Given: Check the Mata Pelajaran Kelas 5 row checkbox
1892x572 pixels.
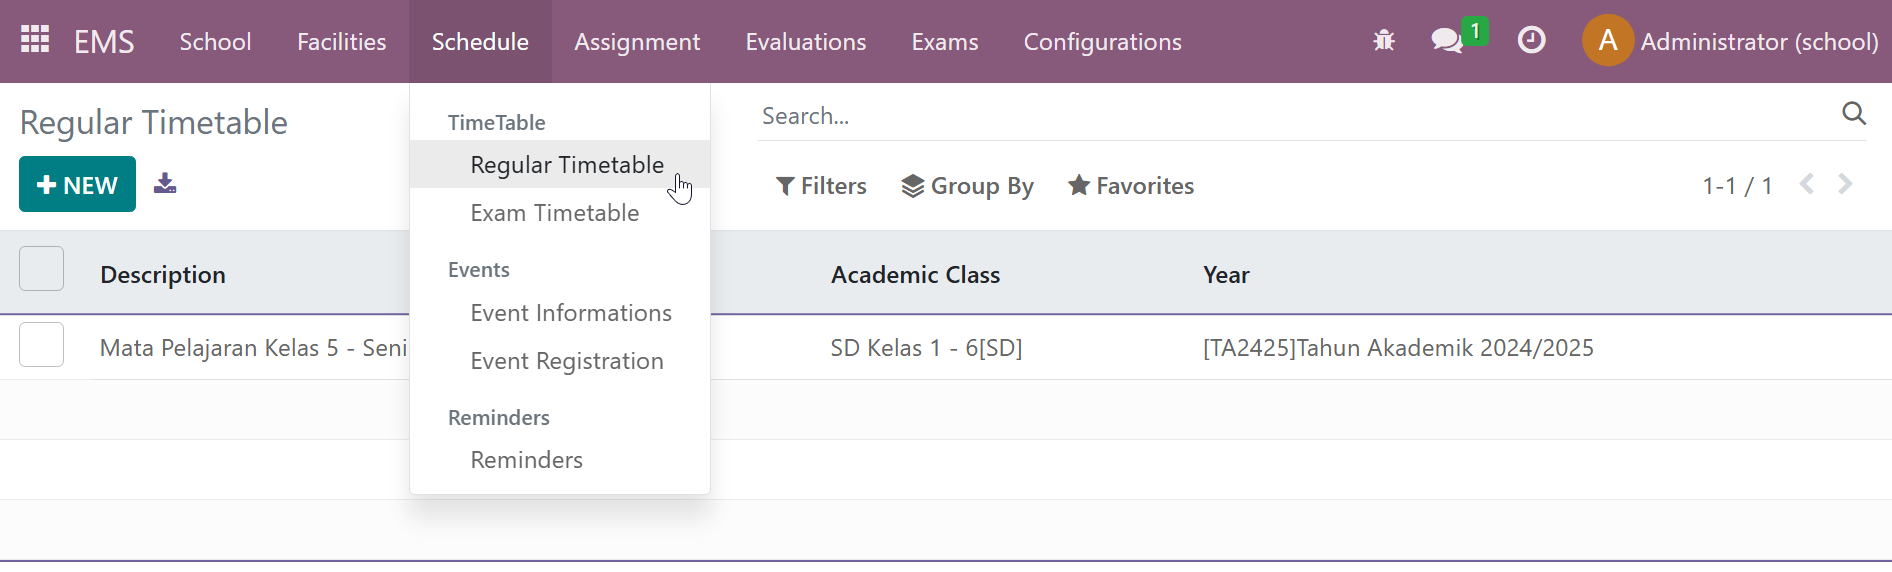Looking at the screenshot, I should 42,345.
